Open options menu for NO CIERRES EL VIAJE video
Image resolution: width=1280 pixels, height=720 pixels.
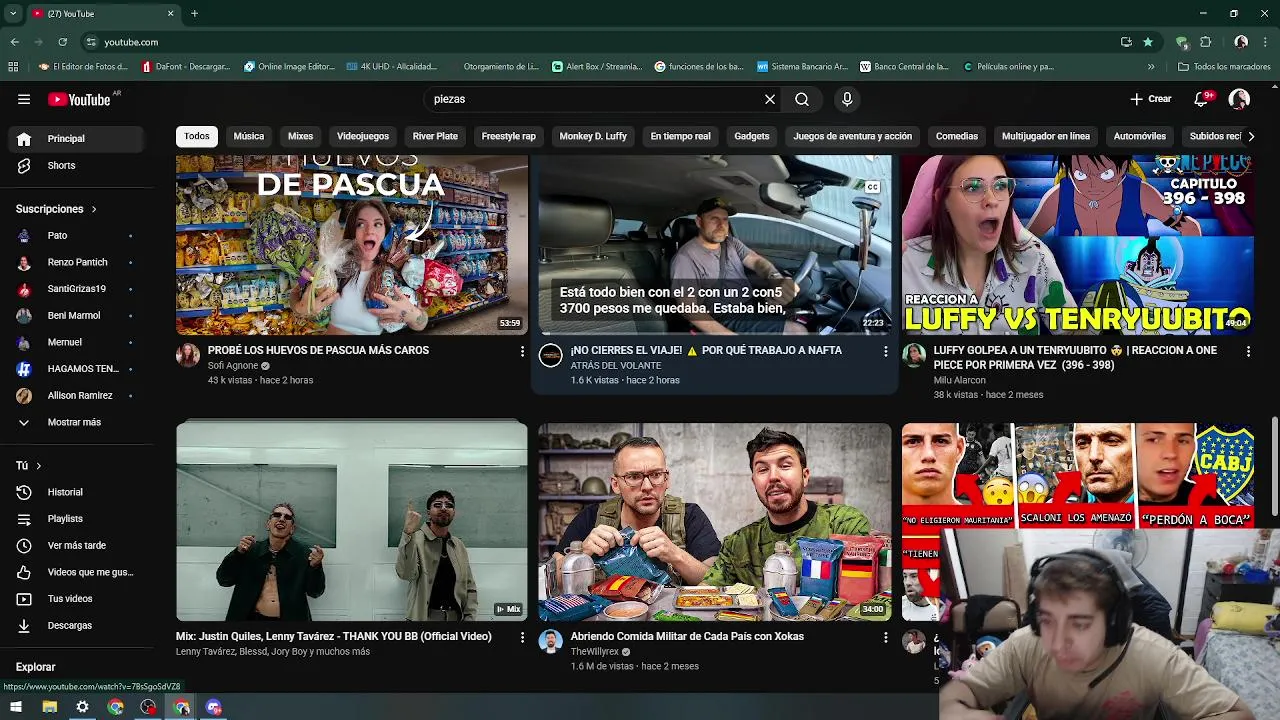[885, 351]
